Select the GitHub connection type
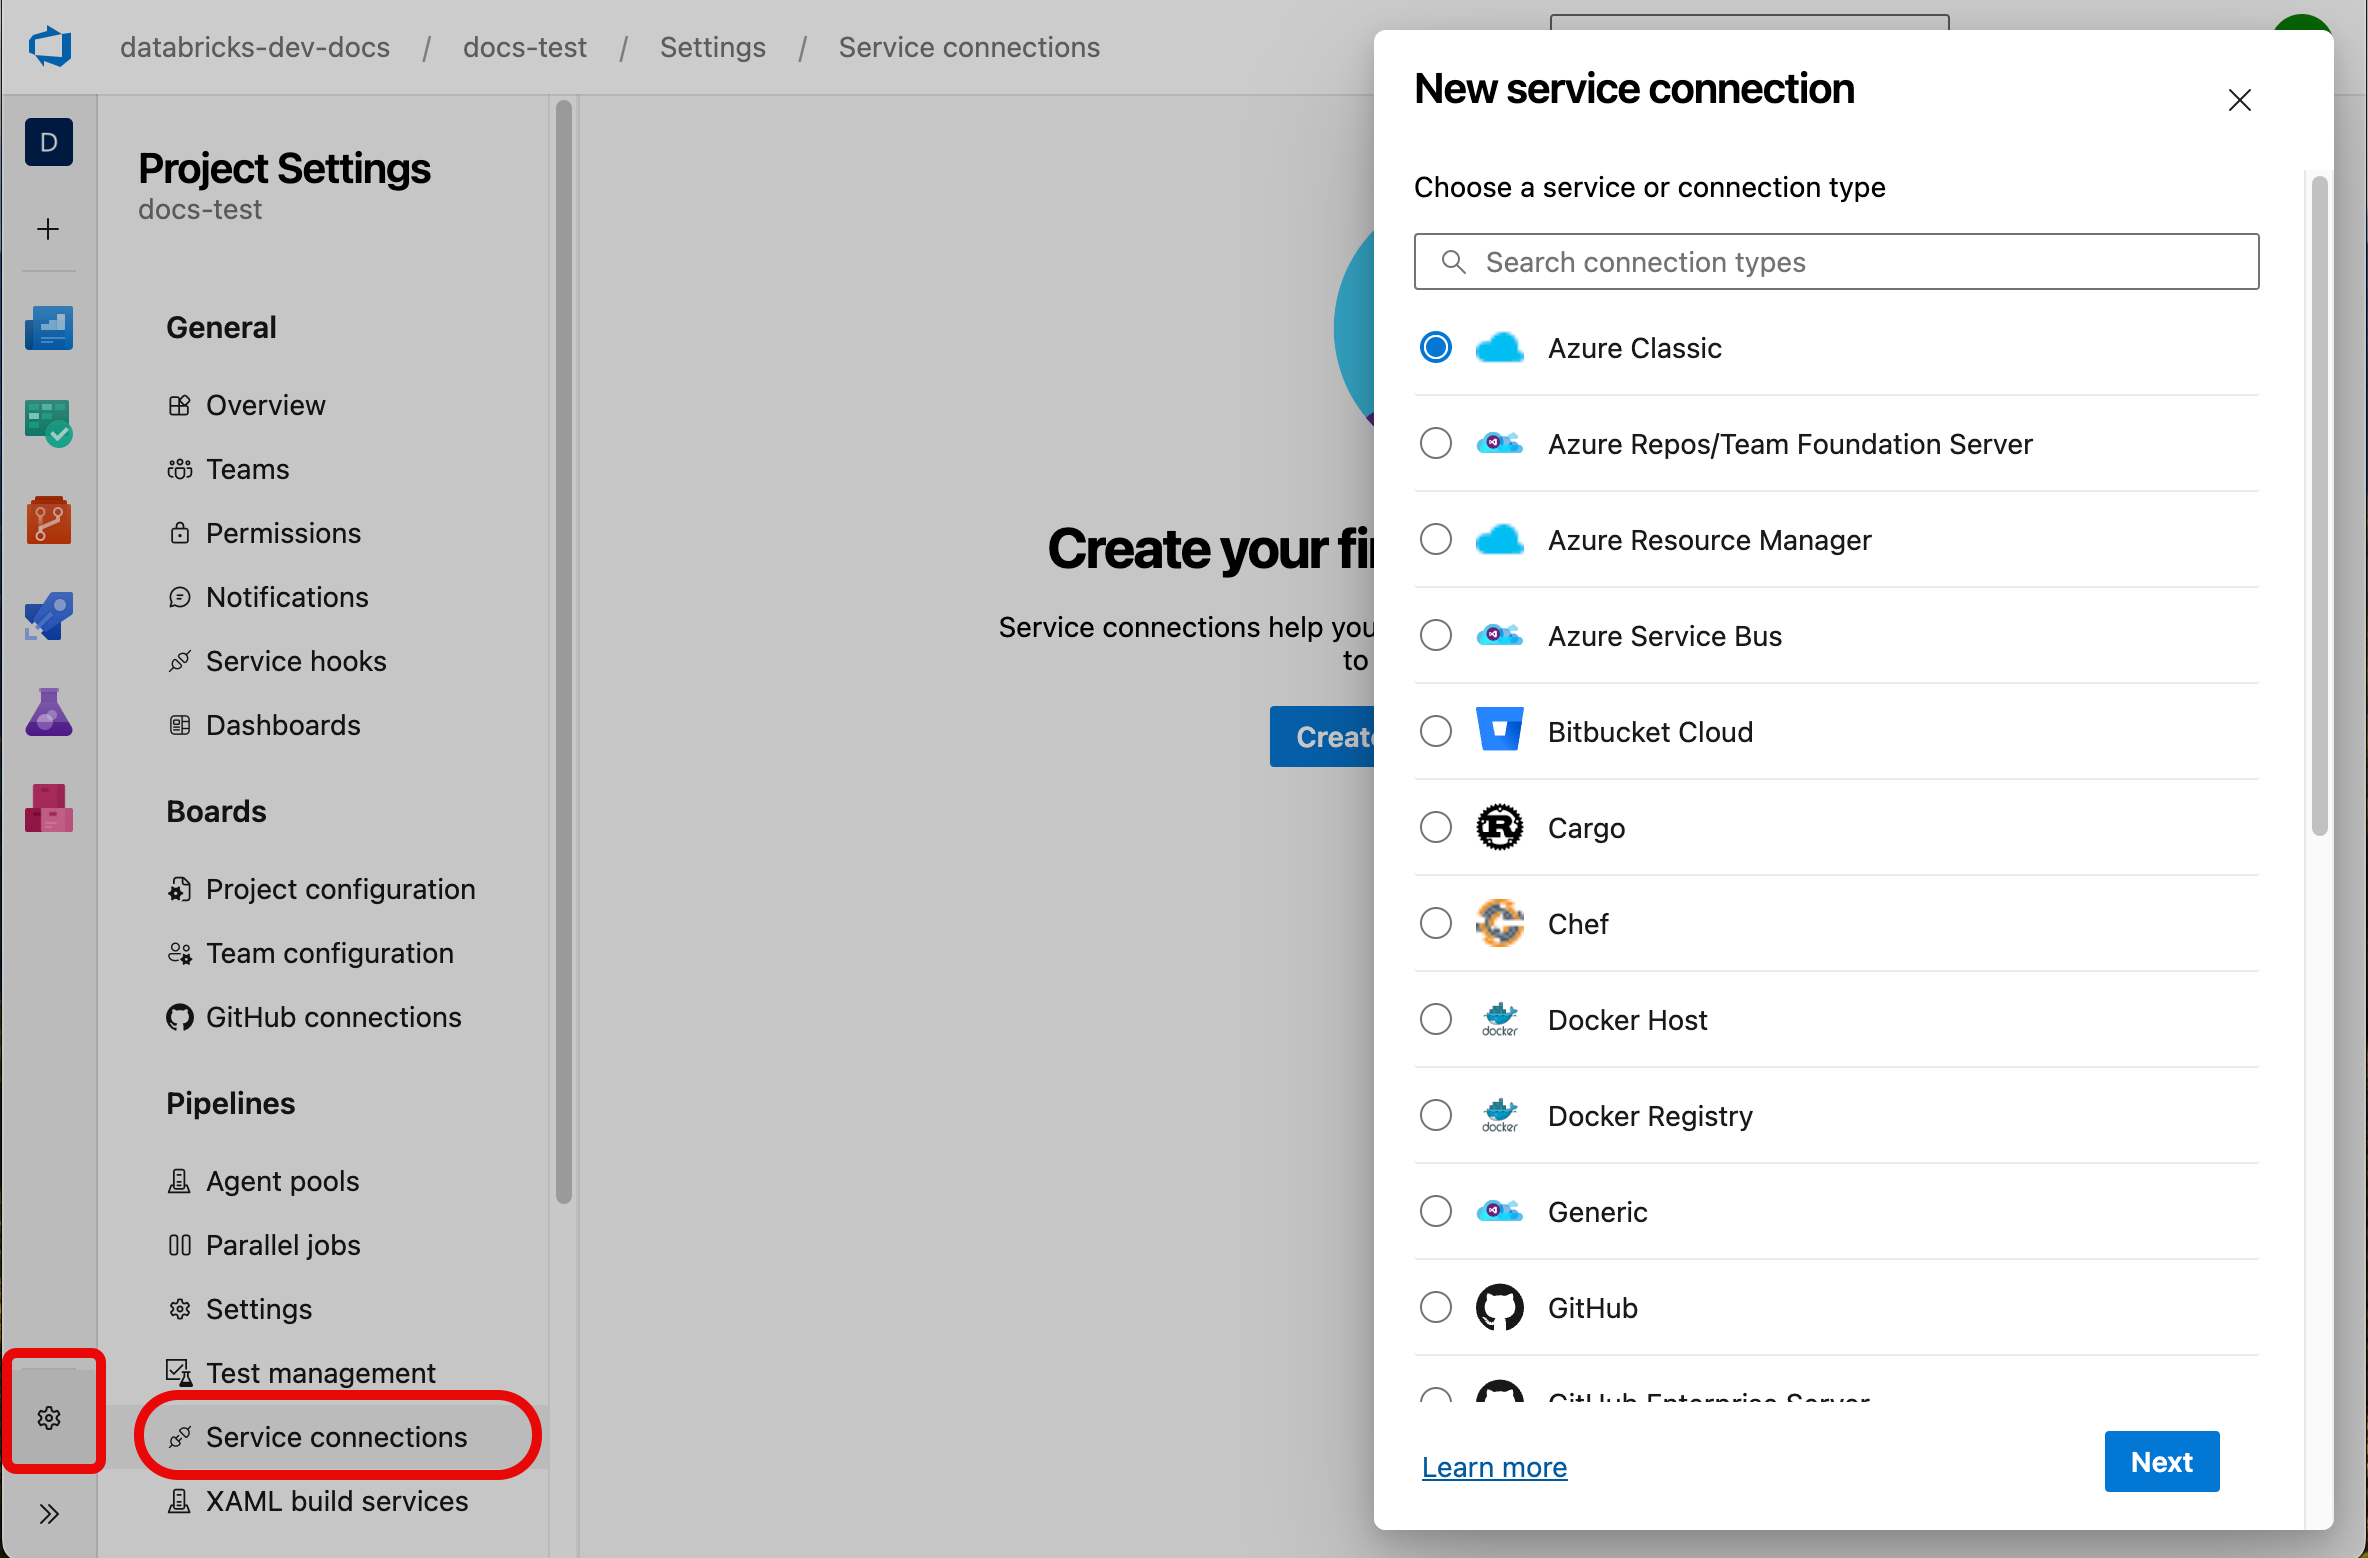Image resolution: width=2368 pixels, height=1558 pixels. pyautogui.click(x=1438, y=1306)
